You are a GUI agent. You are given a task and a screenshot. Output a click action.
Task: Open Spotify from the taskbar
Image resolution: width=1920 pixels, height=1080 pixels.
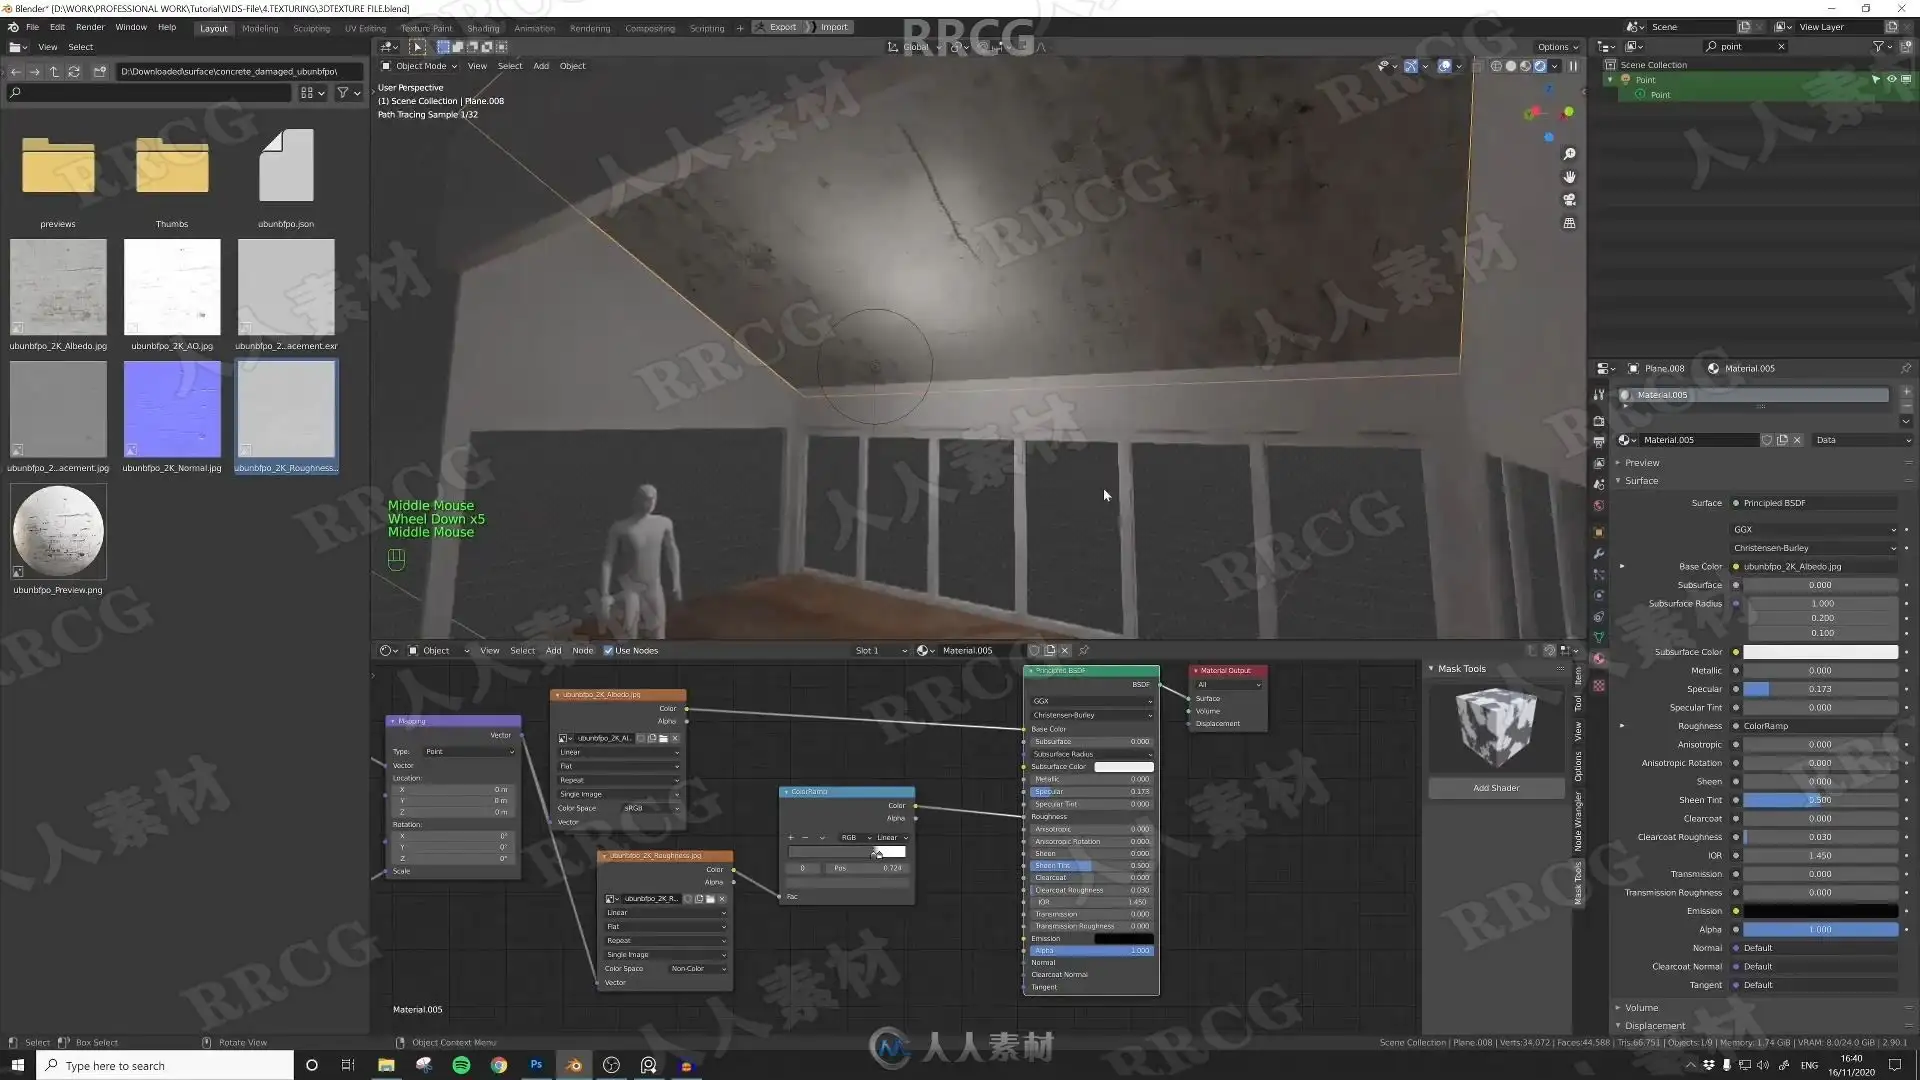pyautogui.click(x=461, y=1065)
